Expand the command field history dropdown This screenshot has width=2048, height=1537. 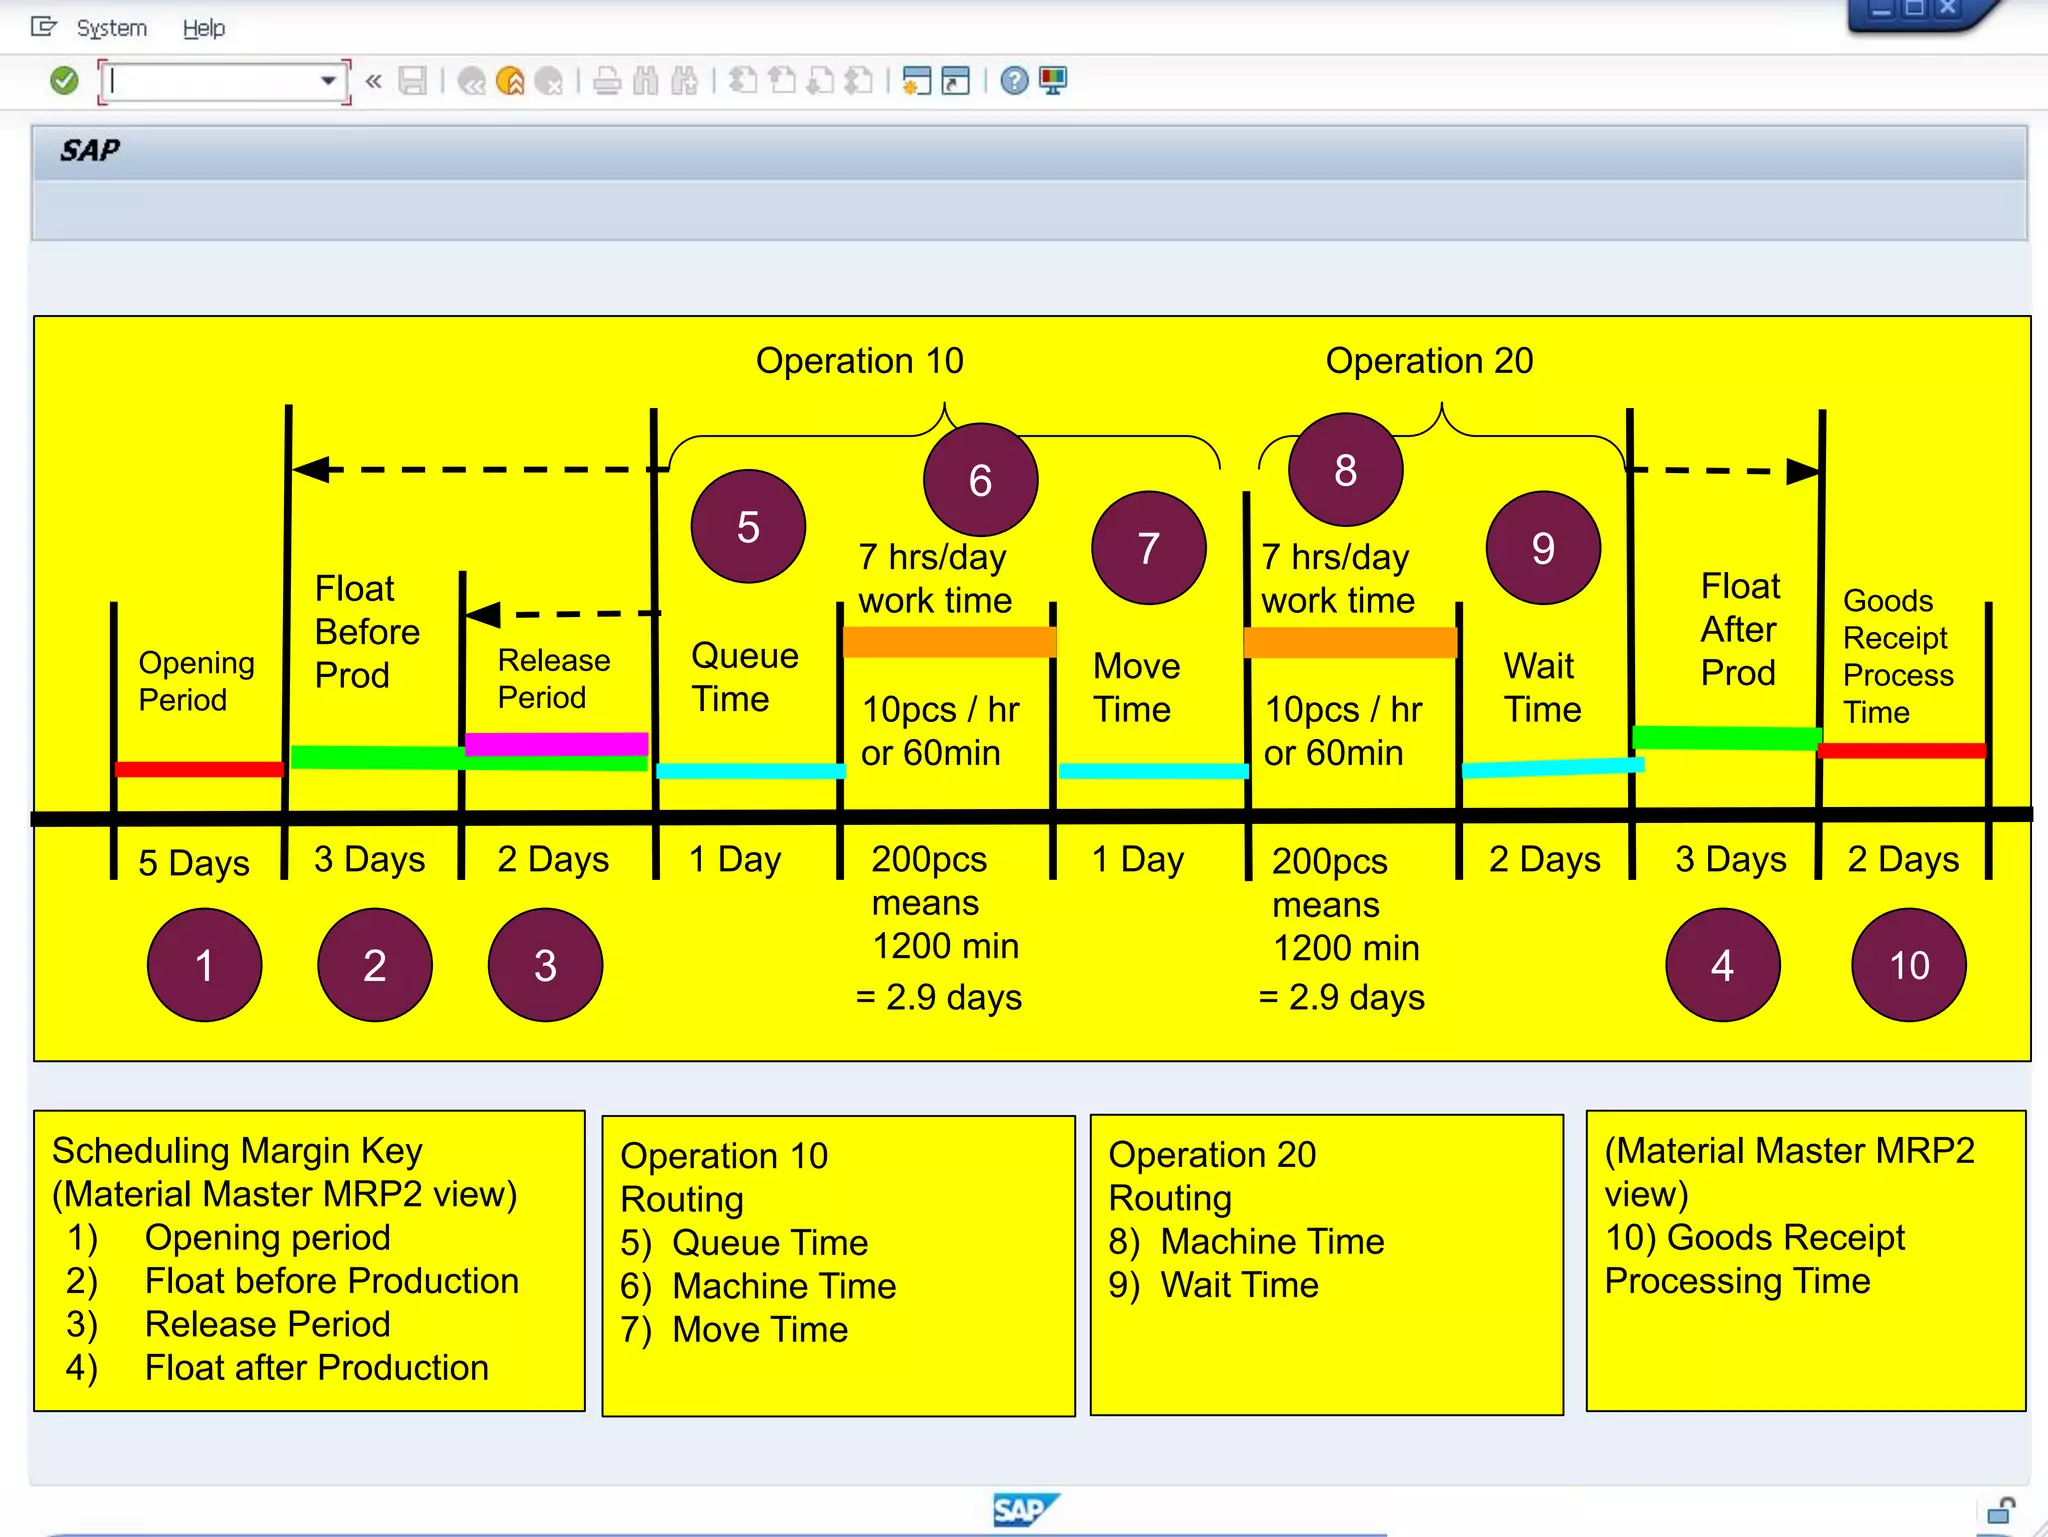point(328,80)
